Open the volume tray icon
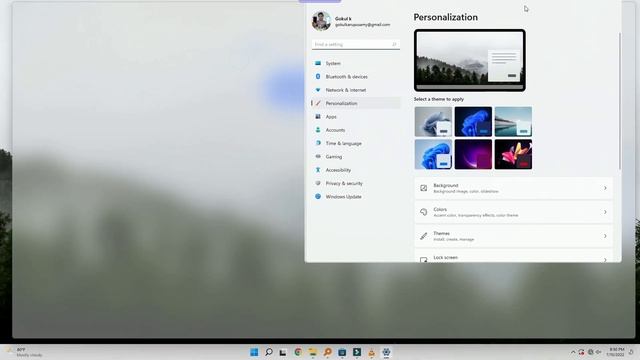 pyautogui.click(x=599, y=352)
